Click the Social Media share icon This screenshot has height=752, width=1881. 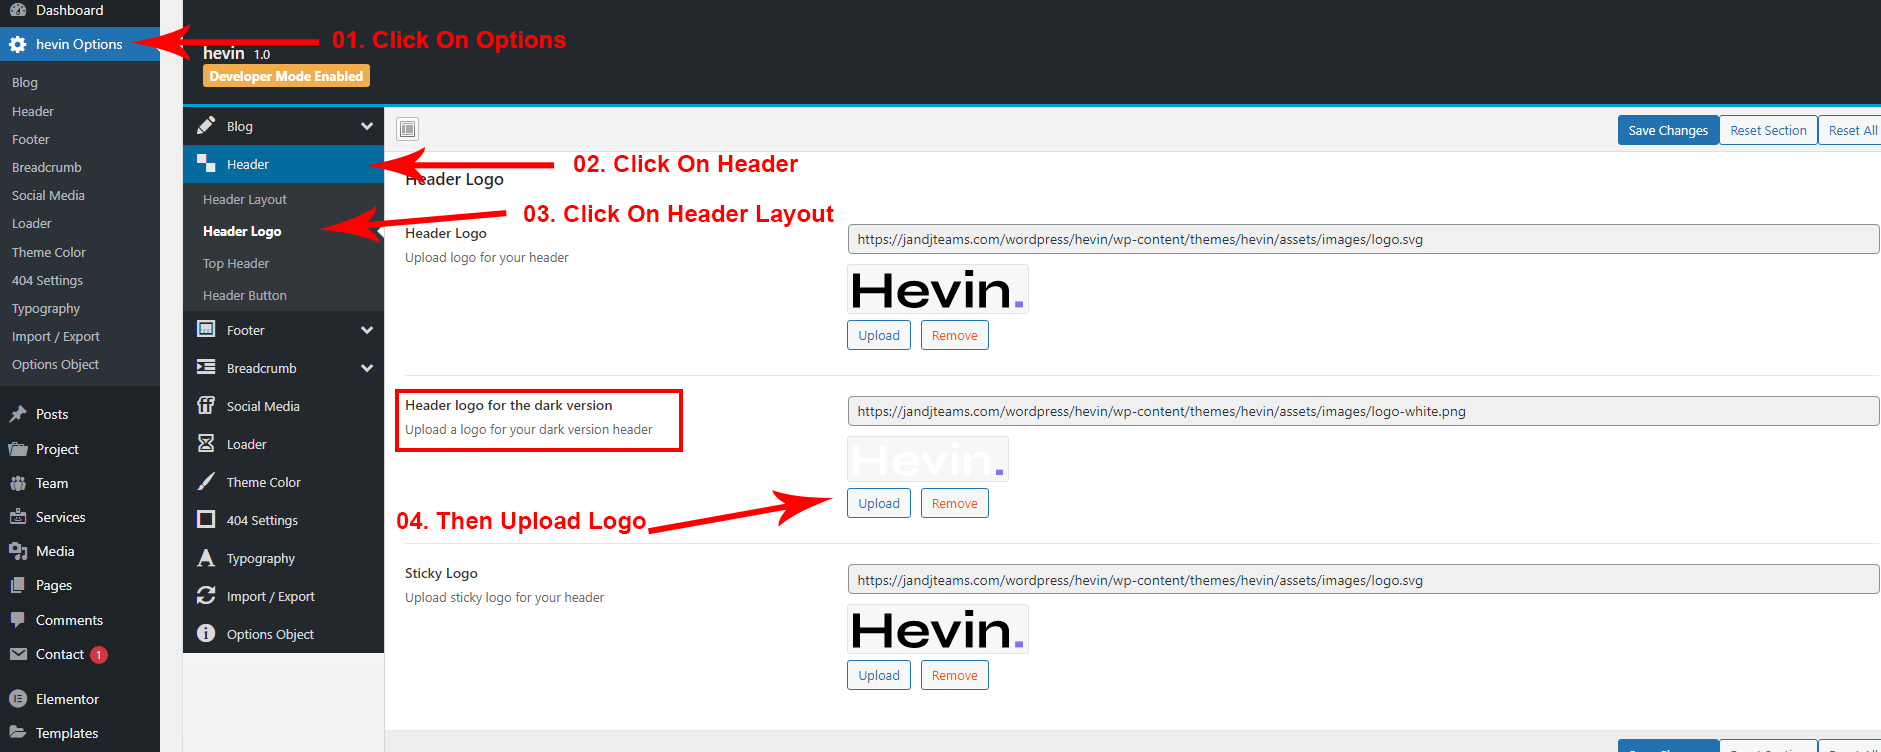click(x=206, y=405)
